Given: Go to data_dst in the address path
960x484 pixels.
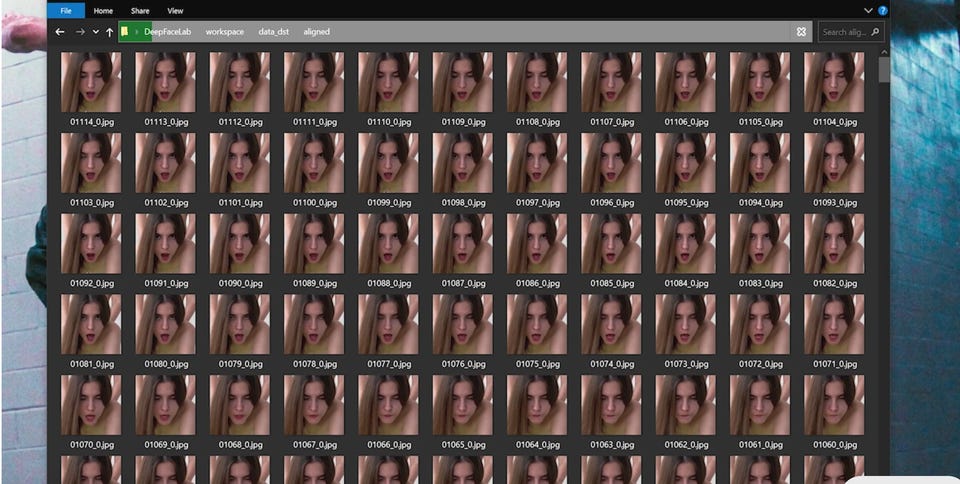Looking at the screenshot, I should (x=274, y=32).
